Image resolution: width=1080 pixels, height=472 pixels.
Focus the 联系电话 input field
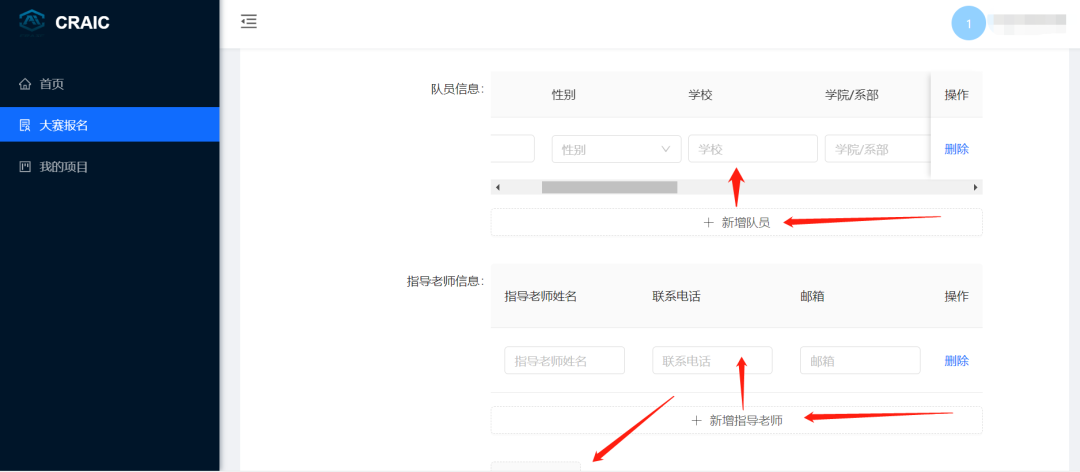[x=712, y=361]
